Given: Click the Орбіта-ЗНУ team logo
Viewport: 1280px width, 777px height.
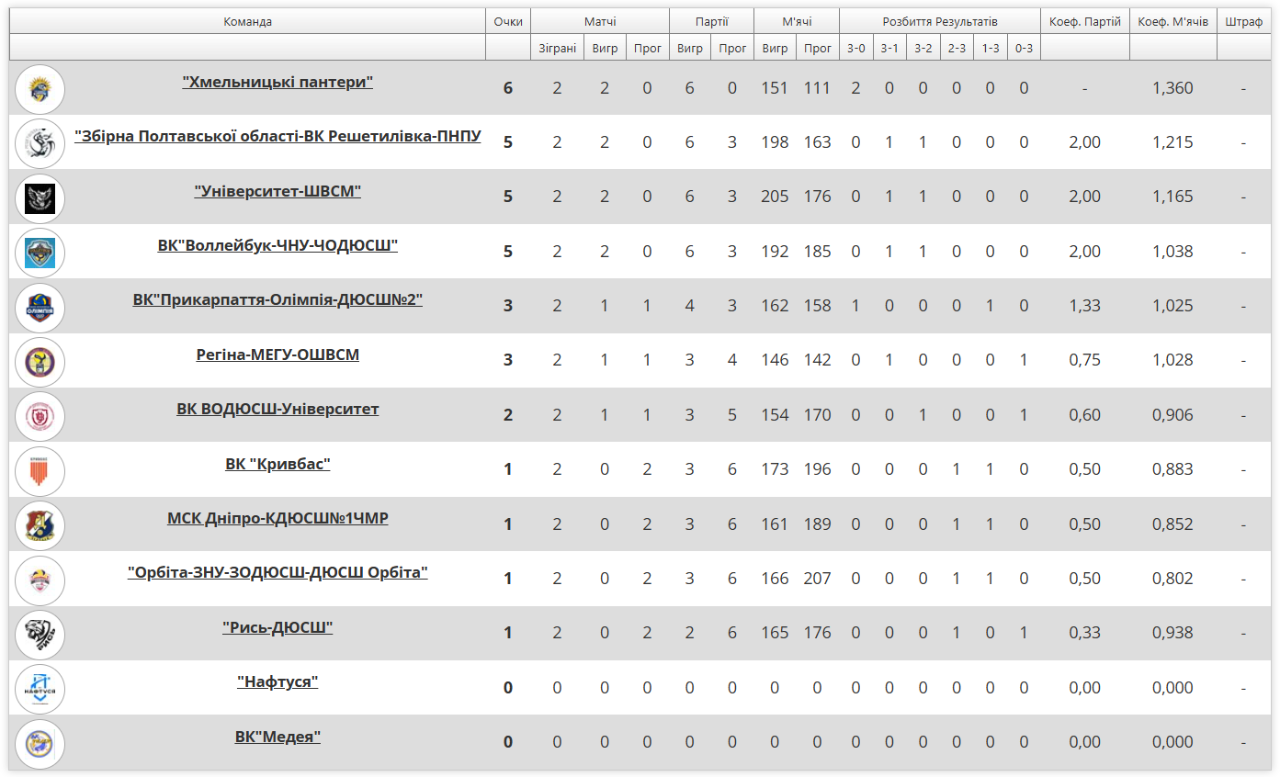Looking at the screenshot, I should (40, 579).
